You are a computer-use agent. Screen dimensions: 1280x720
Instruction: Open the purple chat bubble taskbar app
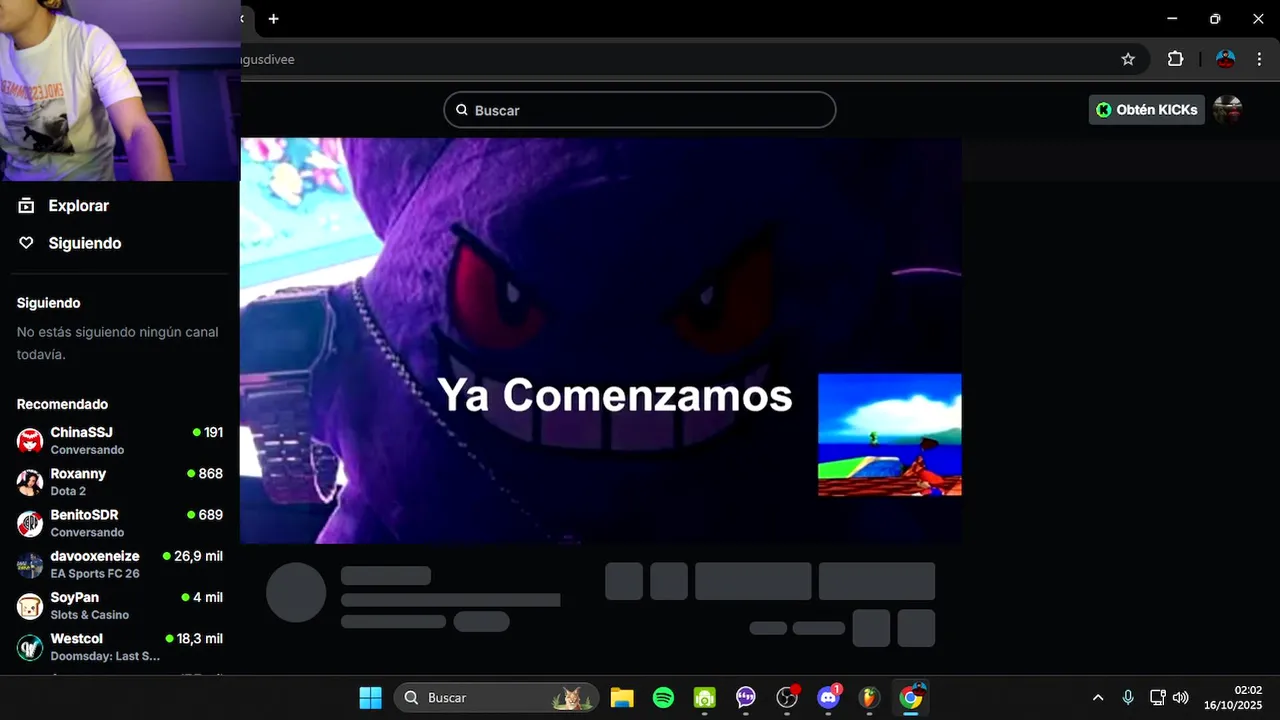click(x=746, y=697)
